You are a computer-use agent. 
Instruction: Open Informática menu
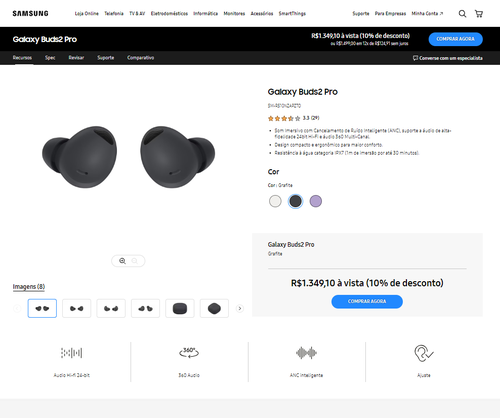206,14
